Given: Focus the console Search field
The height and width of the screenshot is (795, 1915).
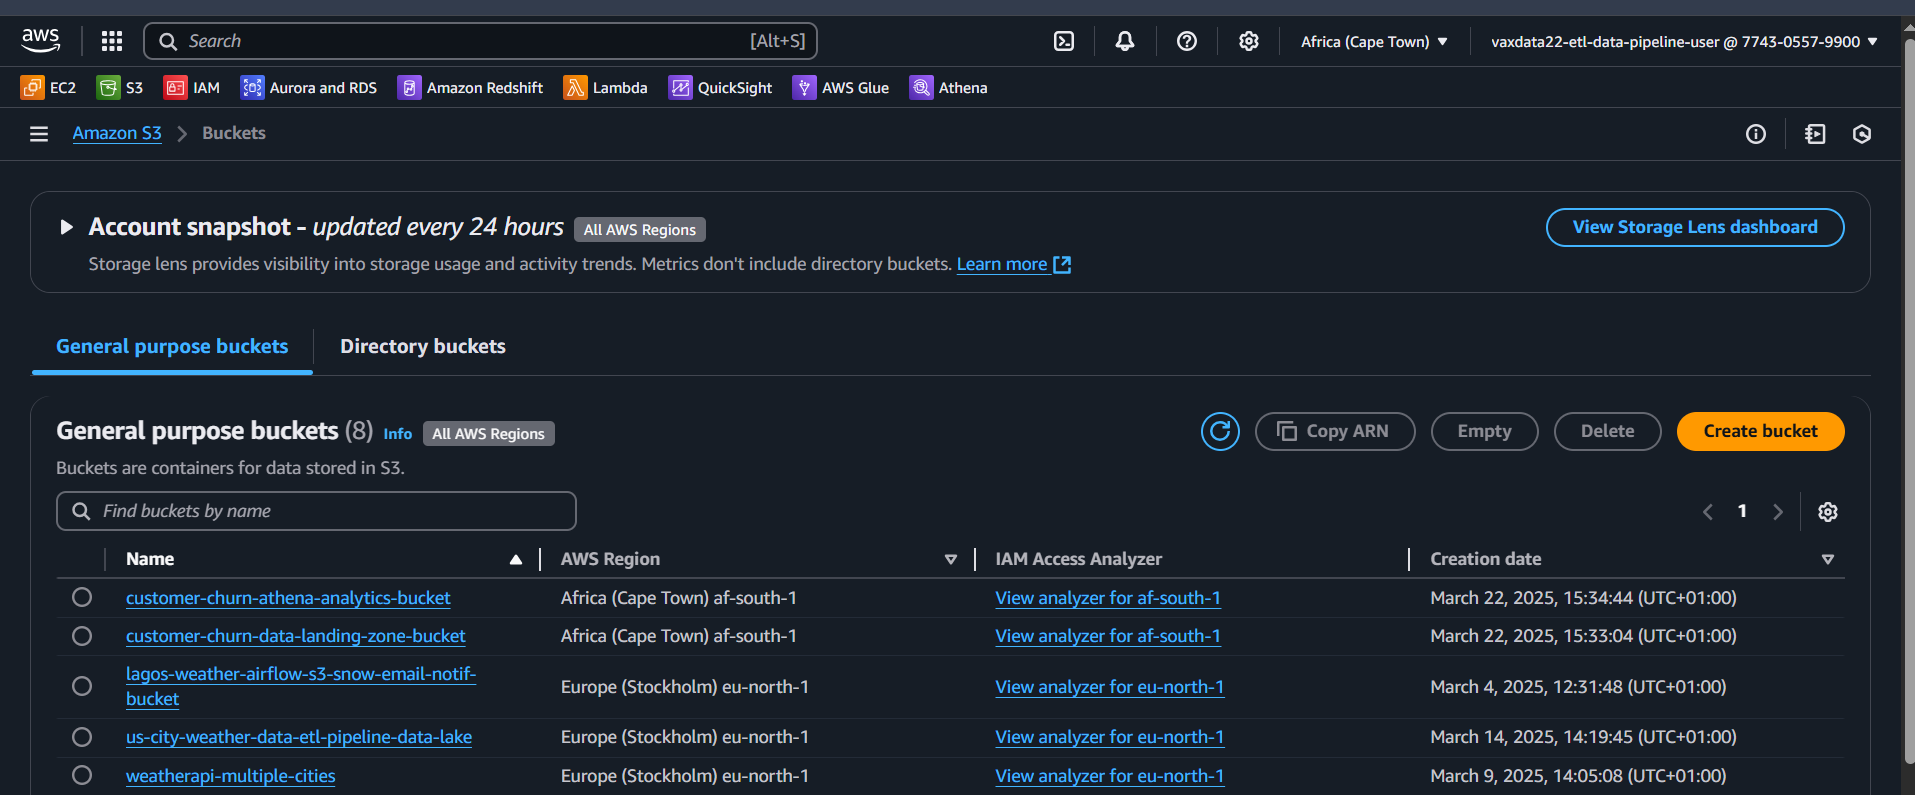Looking at the screenshot, I should point(481,41).
